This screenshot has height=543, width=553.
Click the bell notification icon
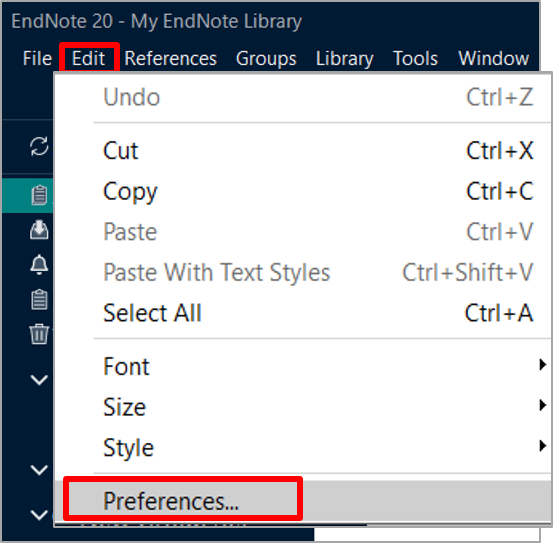pos(39,264)
